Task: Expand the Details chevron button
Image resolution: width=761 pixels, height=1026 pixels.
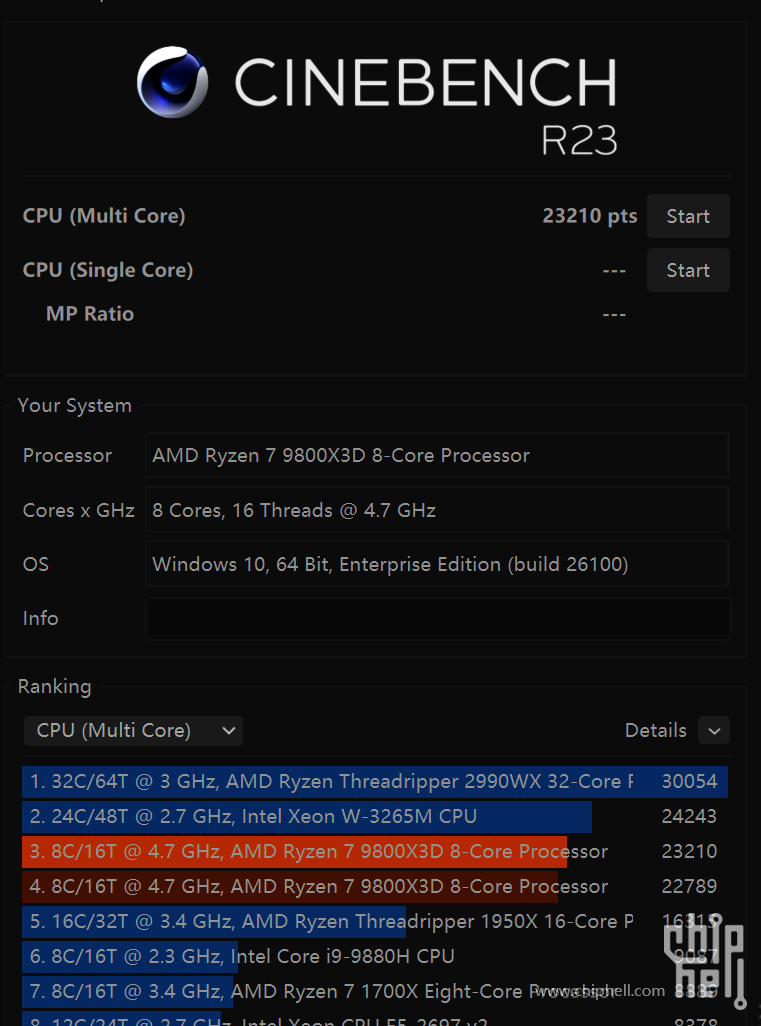Action: point(714,730)
